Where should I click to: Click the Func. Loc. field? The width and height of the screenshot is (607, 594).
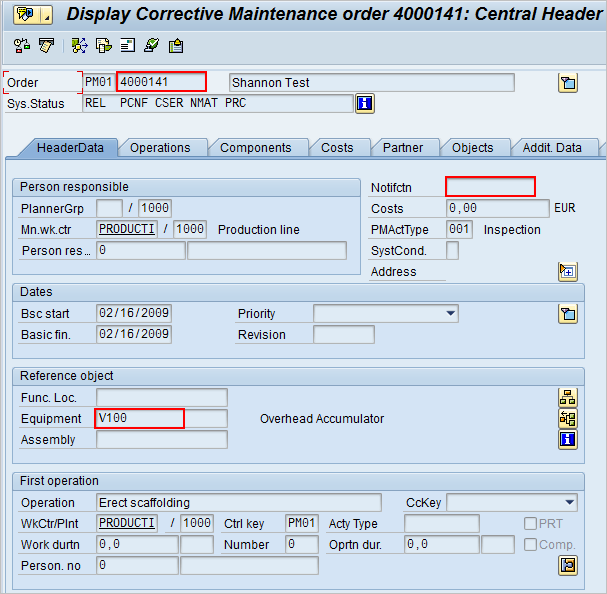[162, 398]
